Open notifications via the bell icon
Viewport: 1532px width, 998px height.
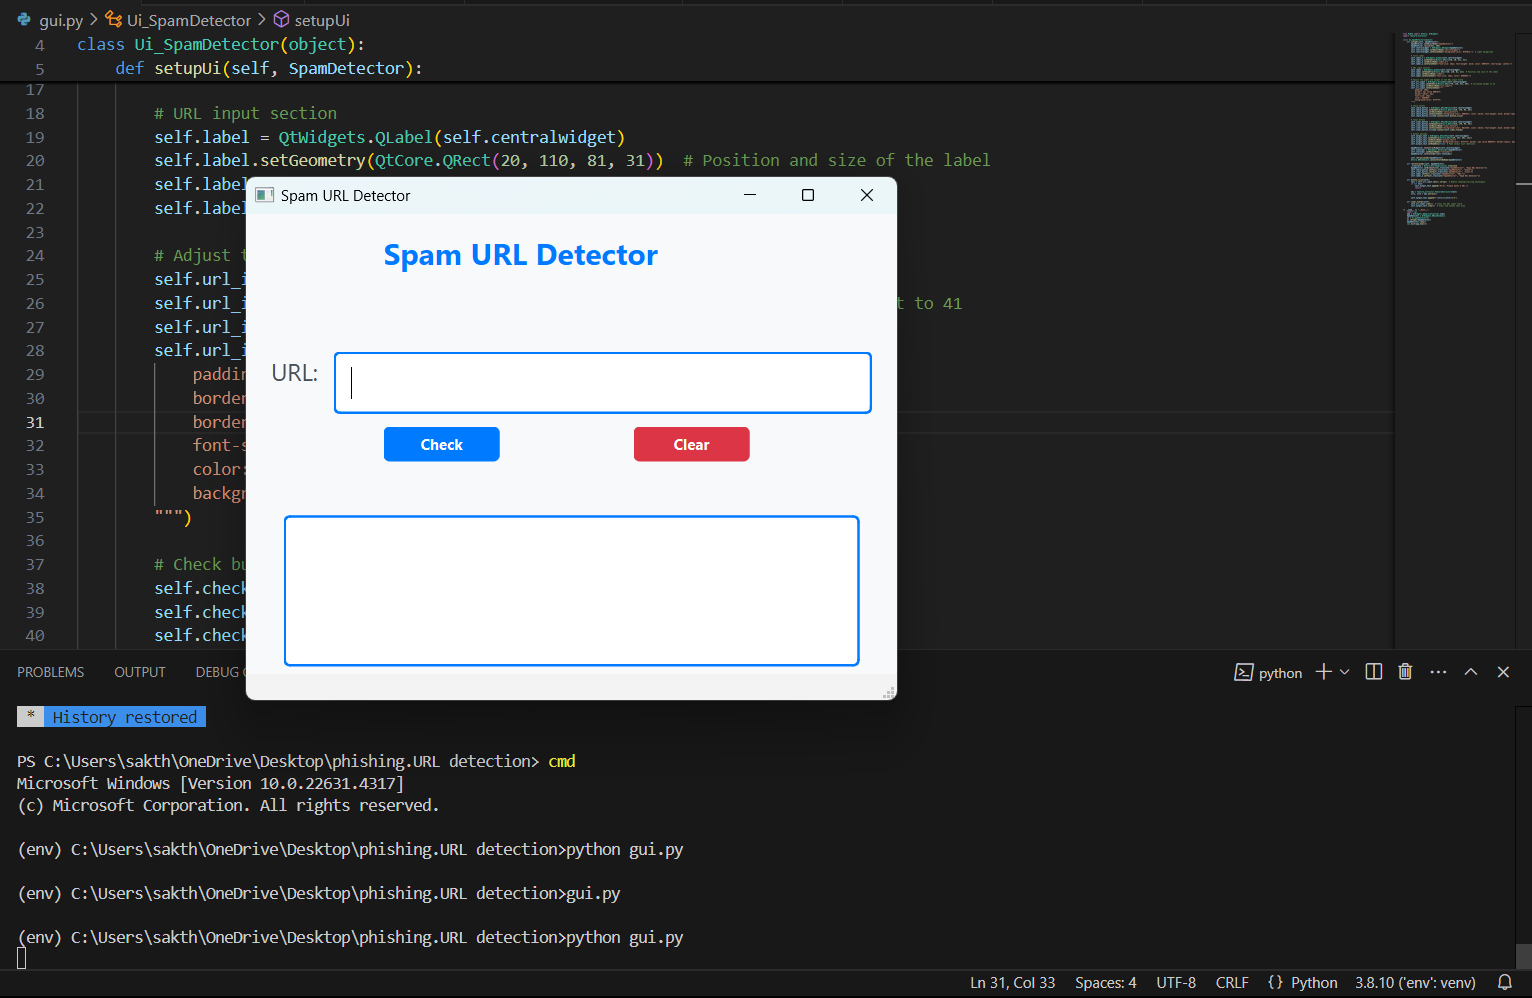point(1504,983)
